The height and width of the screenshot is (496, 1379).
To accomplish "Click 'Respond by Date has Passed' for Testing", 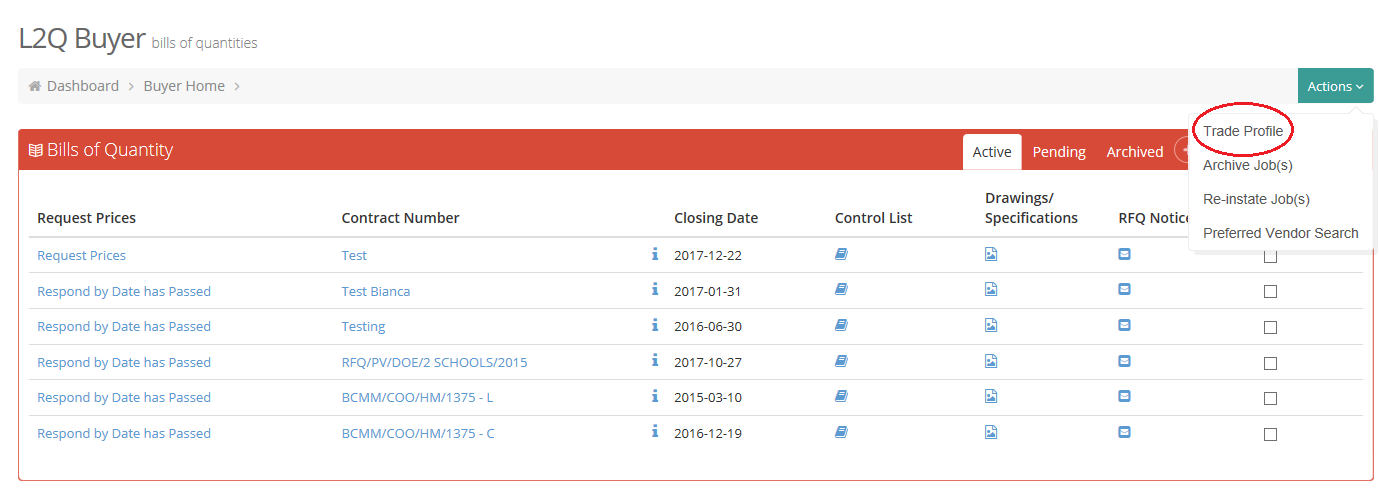I will click(124, 326).
